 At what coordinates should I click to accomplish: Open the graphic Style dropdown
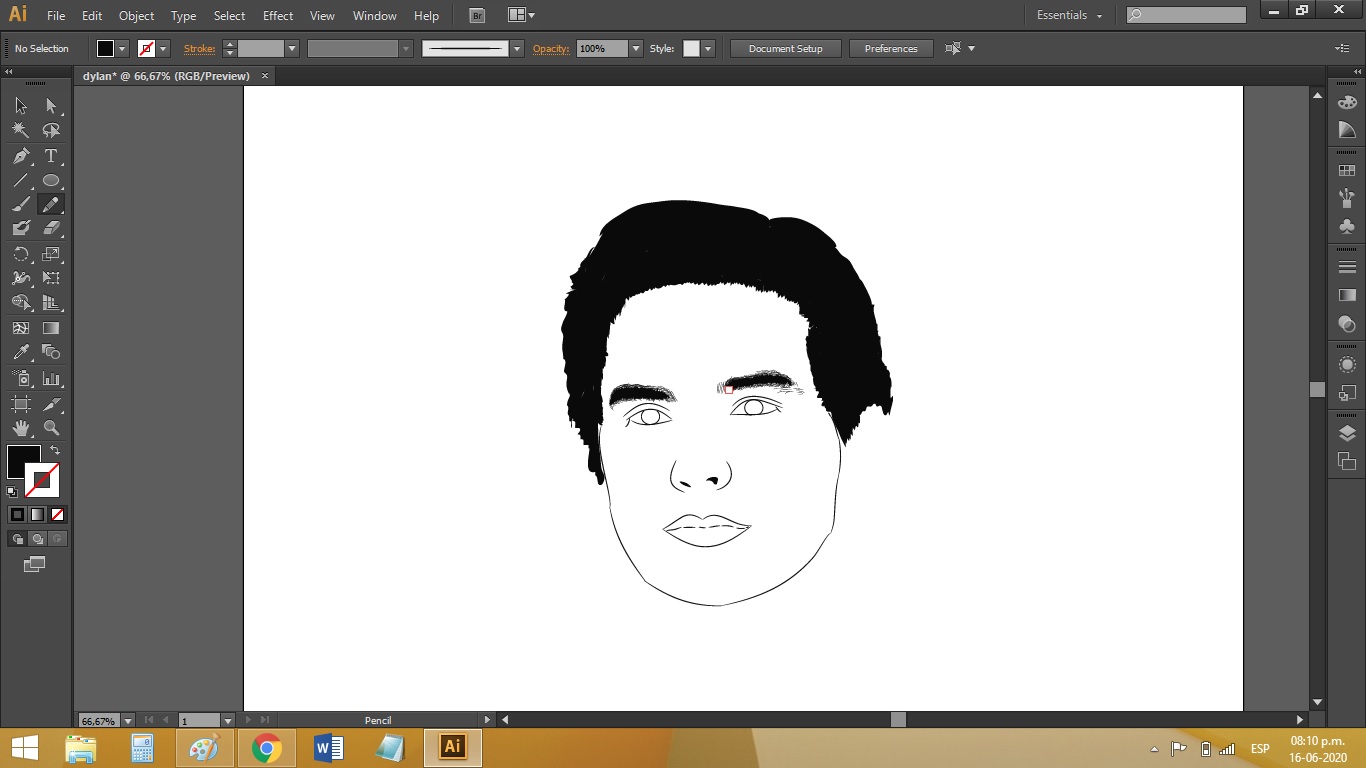(708, 48)
